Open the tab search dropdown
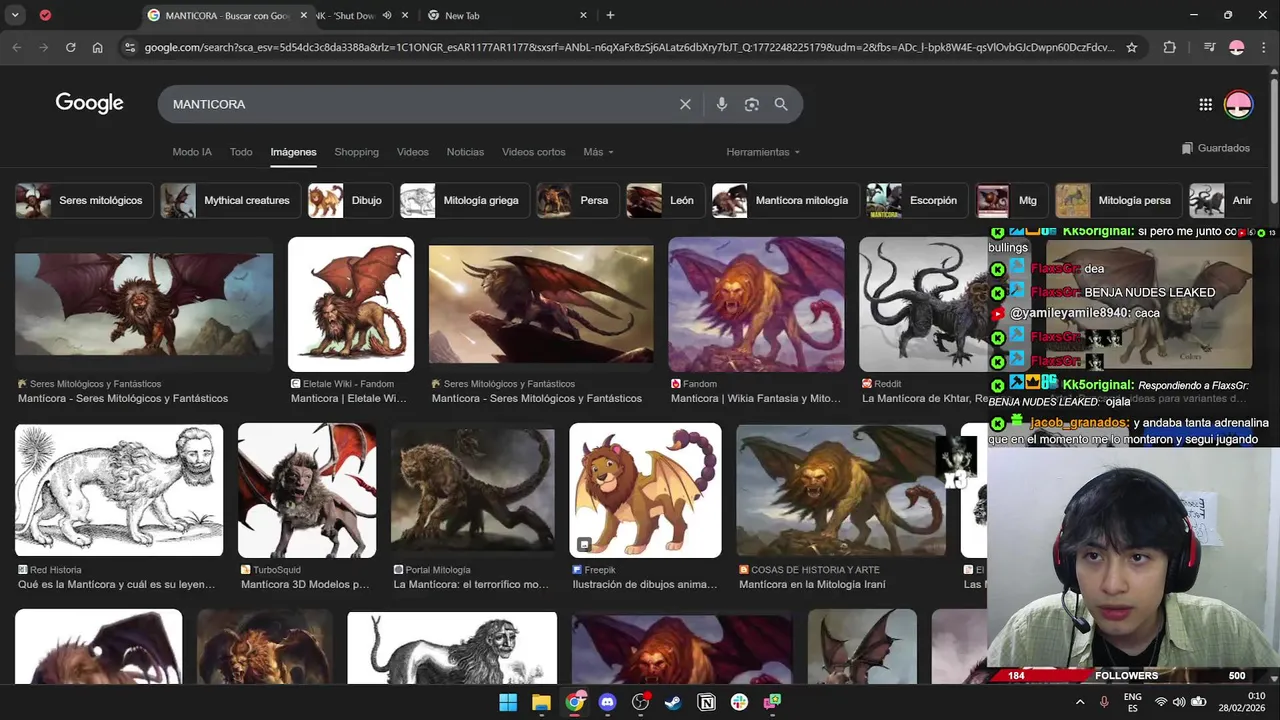 [x=15, y=15]
